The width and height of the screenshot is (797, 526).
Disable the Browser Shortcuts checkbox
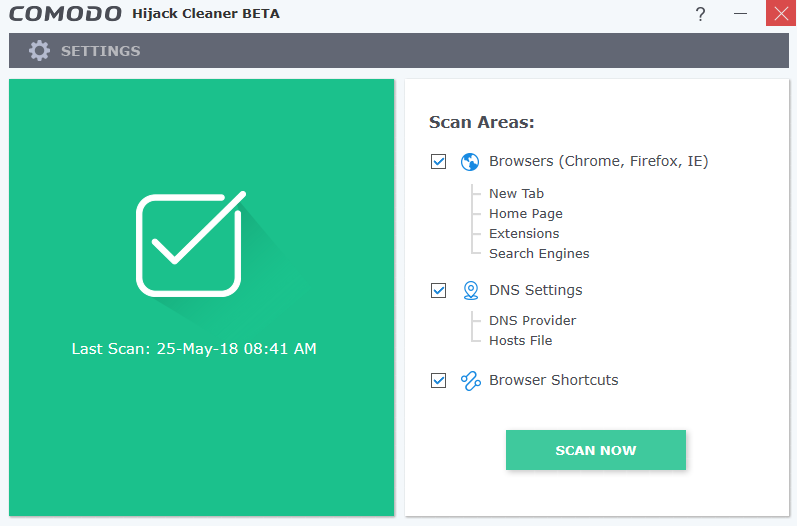438,380
